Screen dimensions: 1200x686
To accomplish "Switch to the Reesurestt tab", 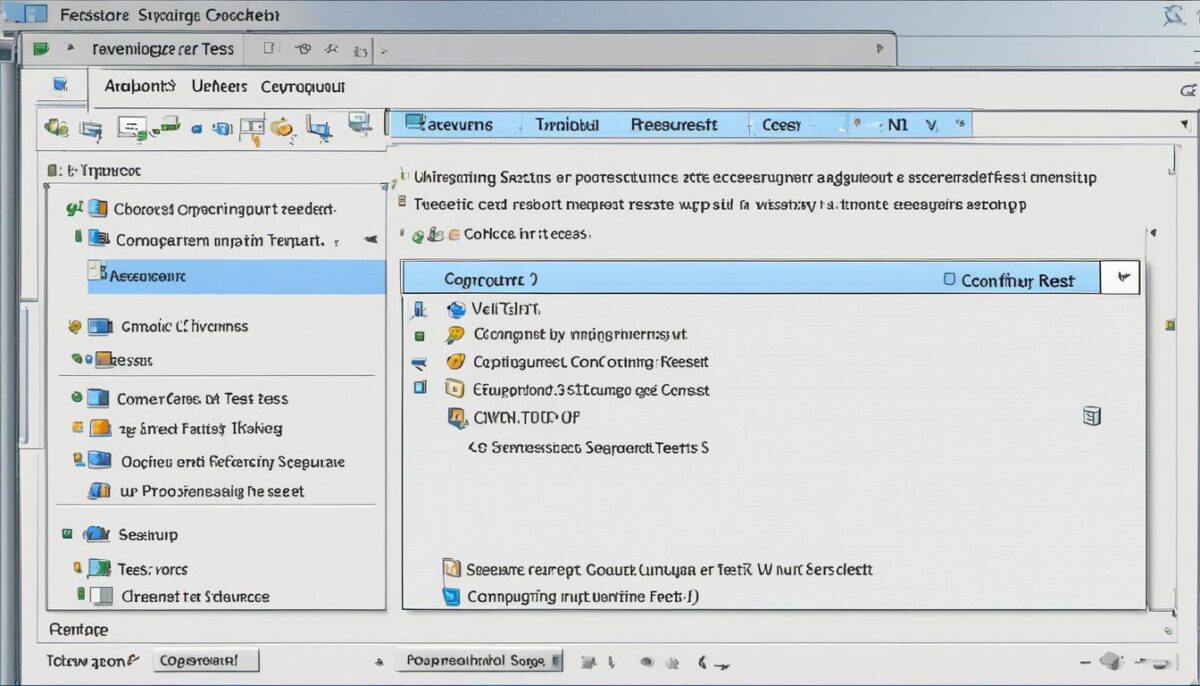I will 673,125.
